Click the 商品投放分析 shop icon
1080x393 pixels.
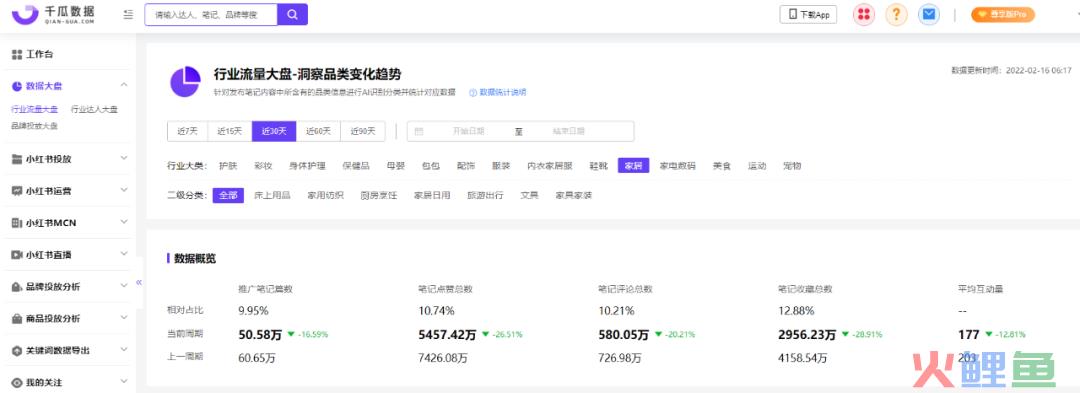(x=17, y=319)
